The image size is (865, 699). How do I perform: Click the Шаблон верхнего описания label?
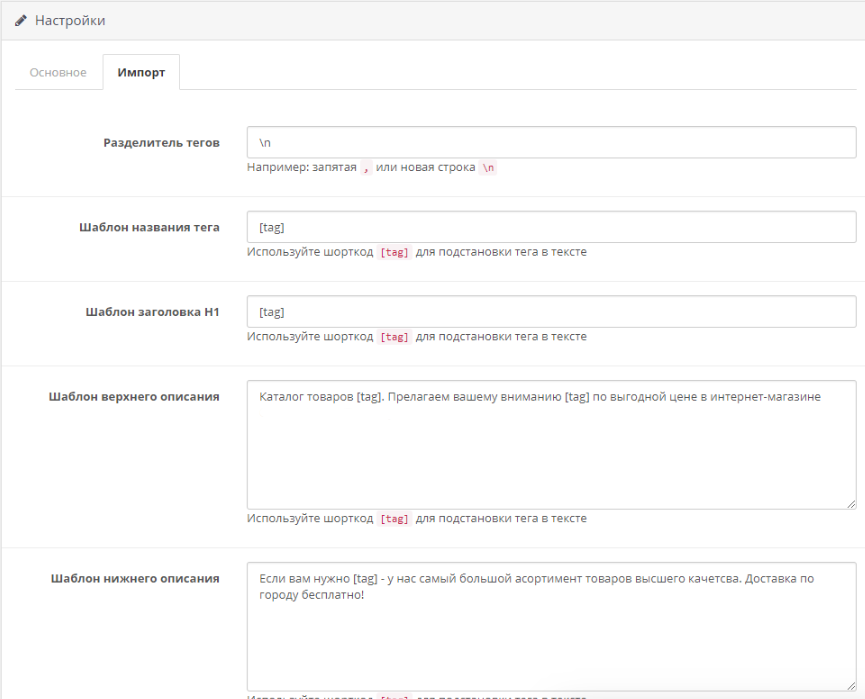tap(134, 397)
